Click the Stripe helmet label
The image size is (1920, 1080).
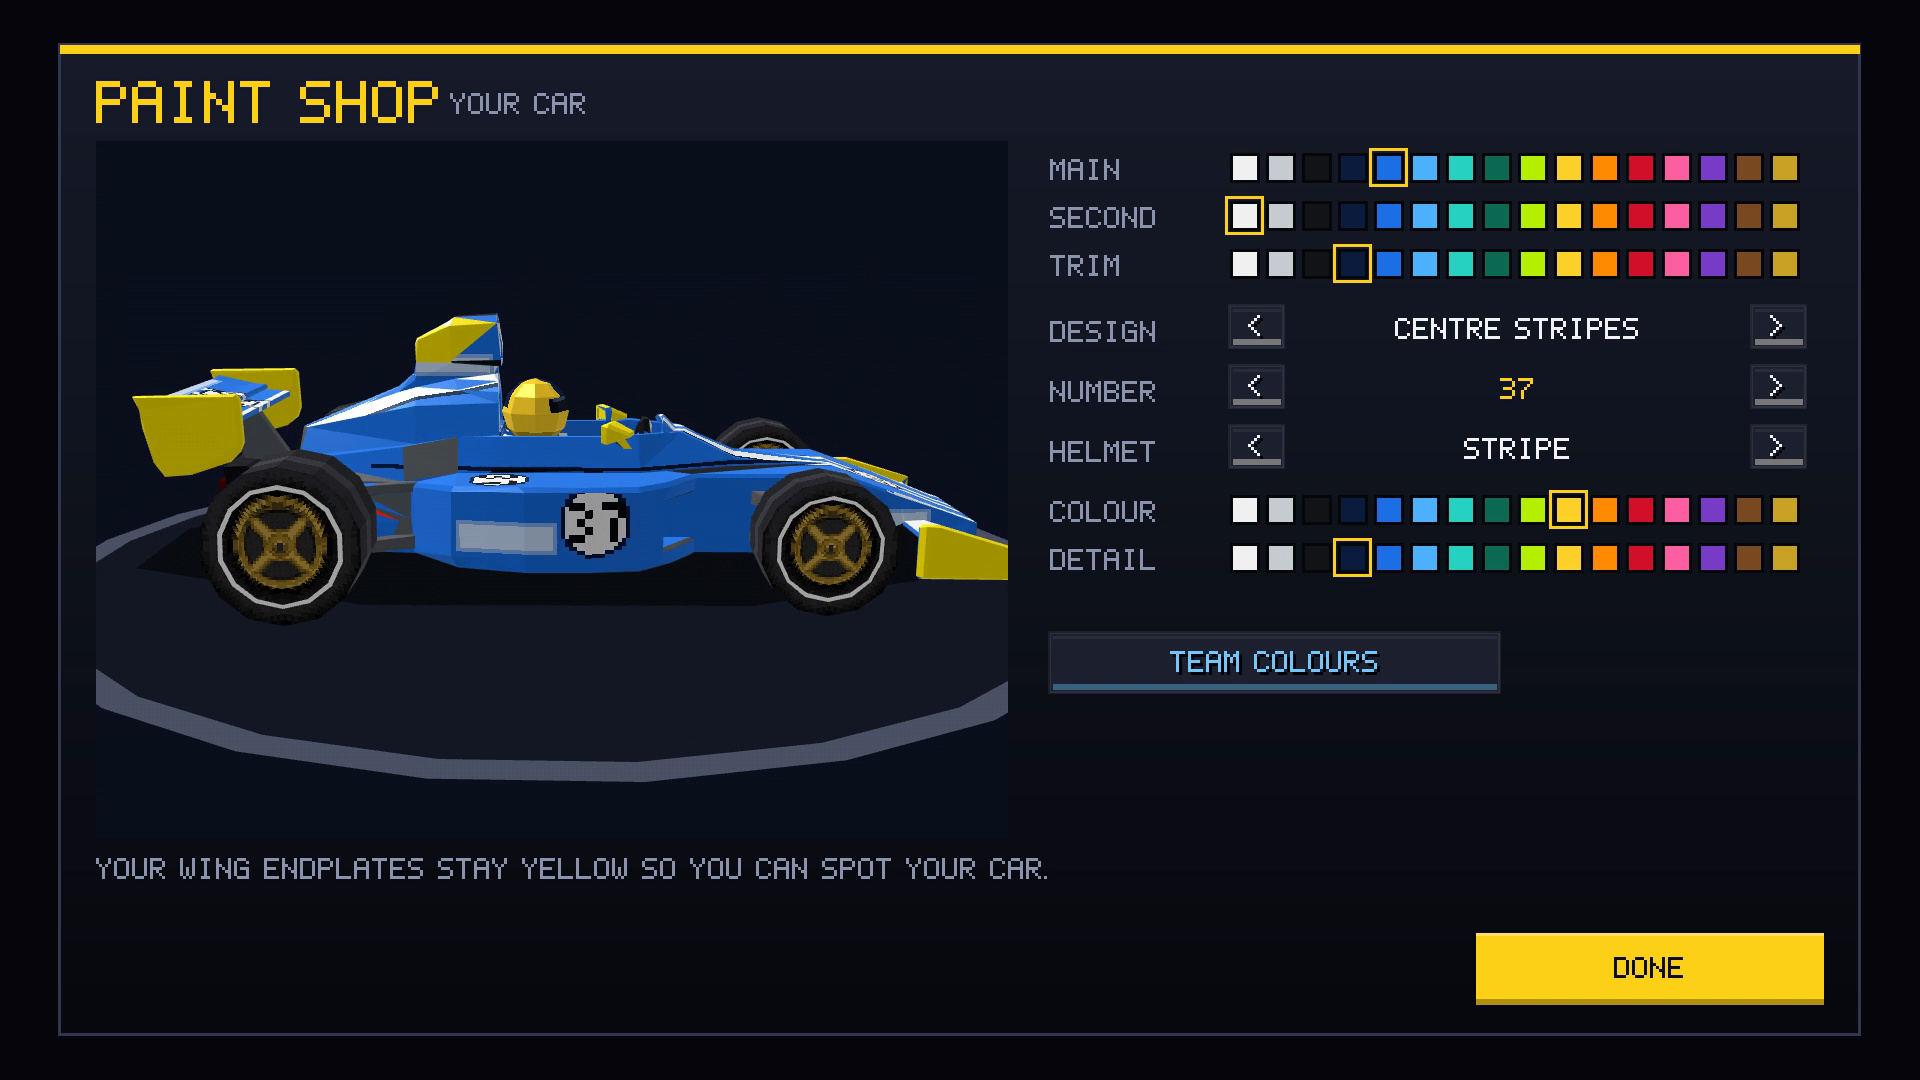(1516, 448)
